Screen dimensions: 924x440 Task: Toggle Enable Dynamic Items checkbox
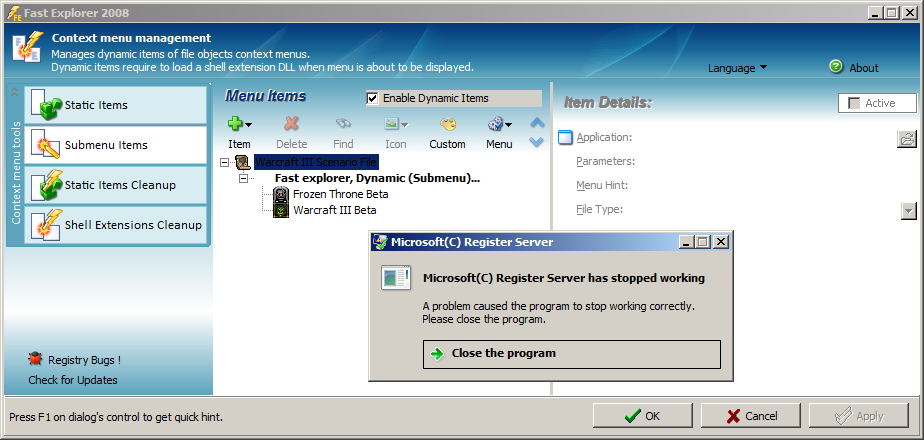coord(372,98)
